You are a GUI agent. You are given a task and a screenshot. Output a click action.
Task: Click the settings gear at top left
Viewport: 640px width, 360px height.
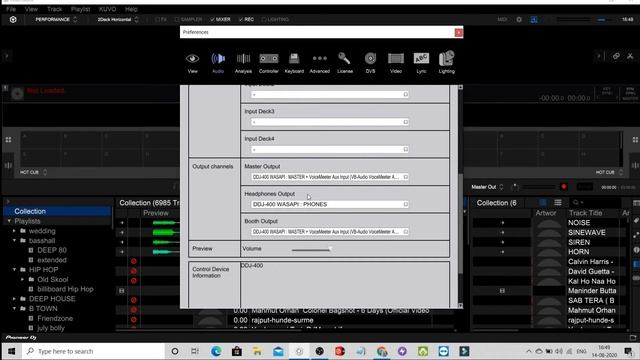(13, 19)
